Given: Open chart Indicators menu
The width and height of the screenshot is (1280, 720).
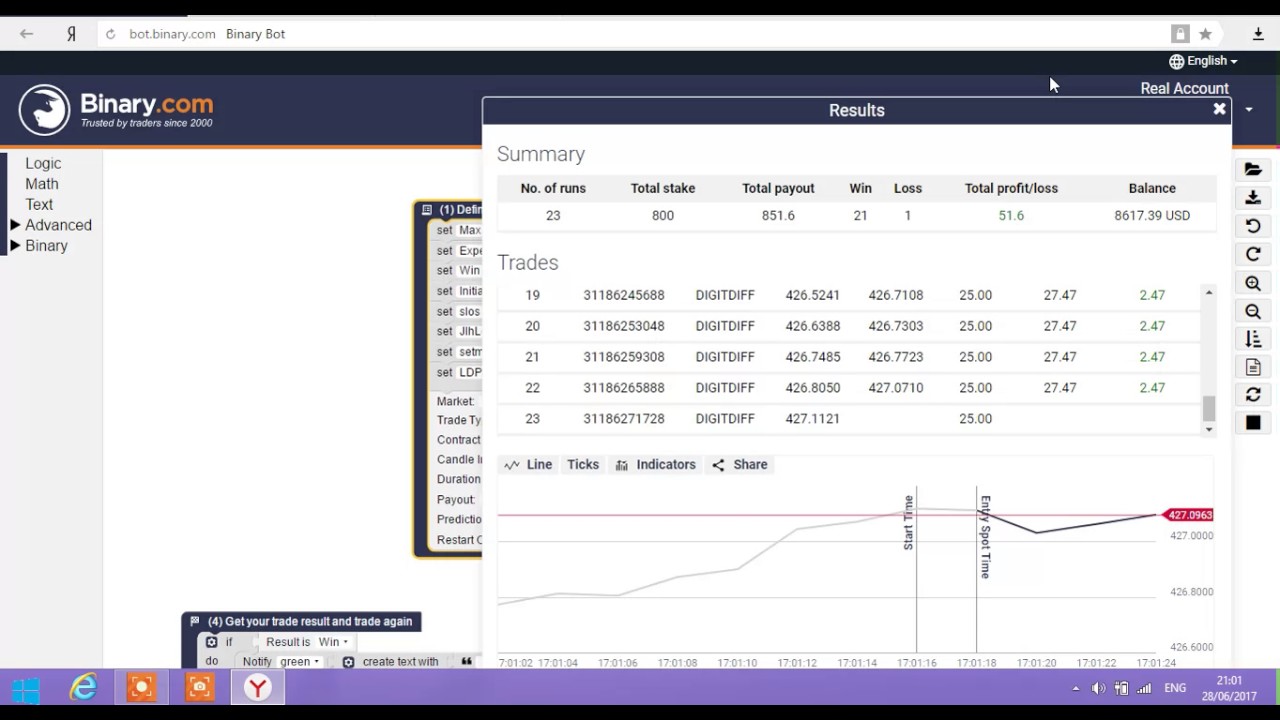Looking at the screenshot, I should (655, 464).
